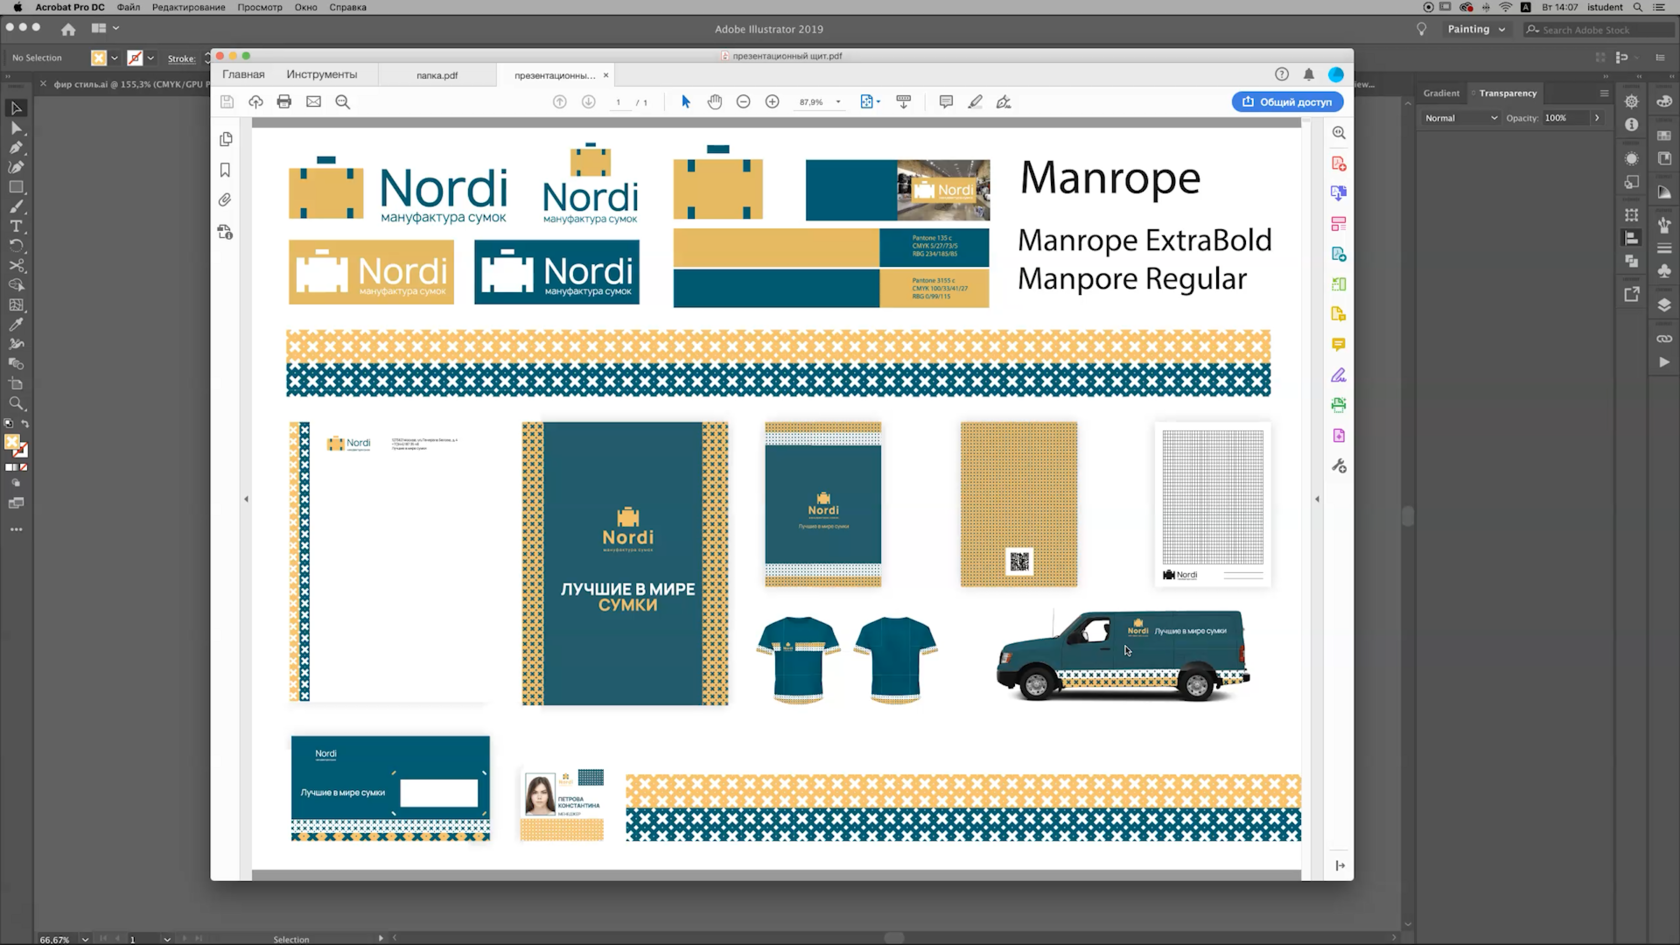Select the Paintbrush tool in Illustrator
The image size is (1680, 945).
pyautogui.click(x=16, y=207)
